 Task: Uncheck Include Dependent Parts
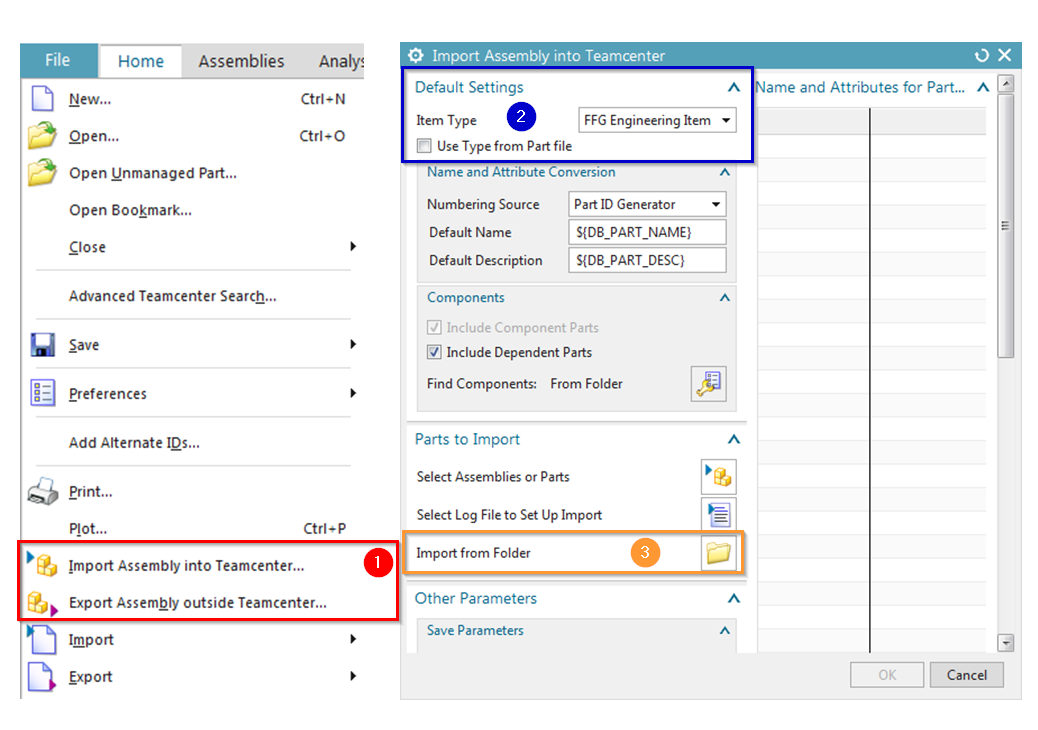(434, 352)
